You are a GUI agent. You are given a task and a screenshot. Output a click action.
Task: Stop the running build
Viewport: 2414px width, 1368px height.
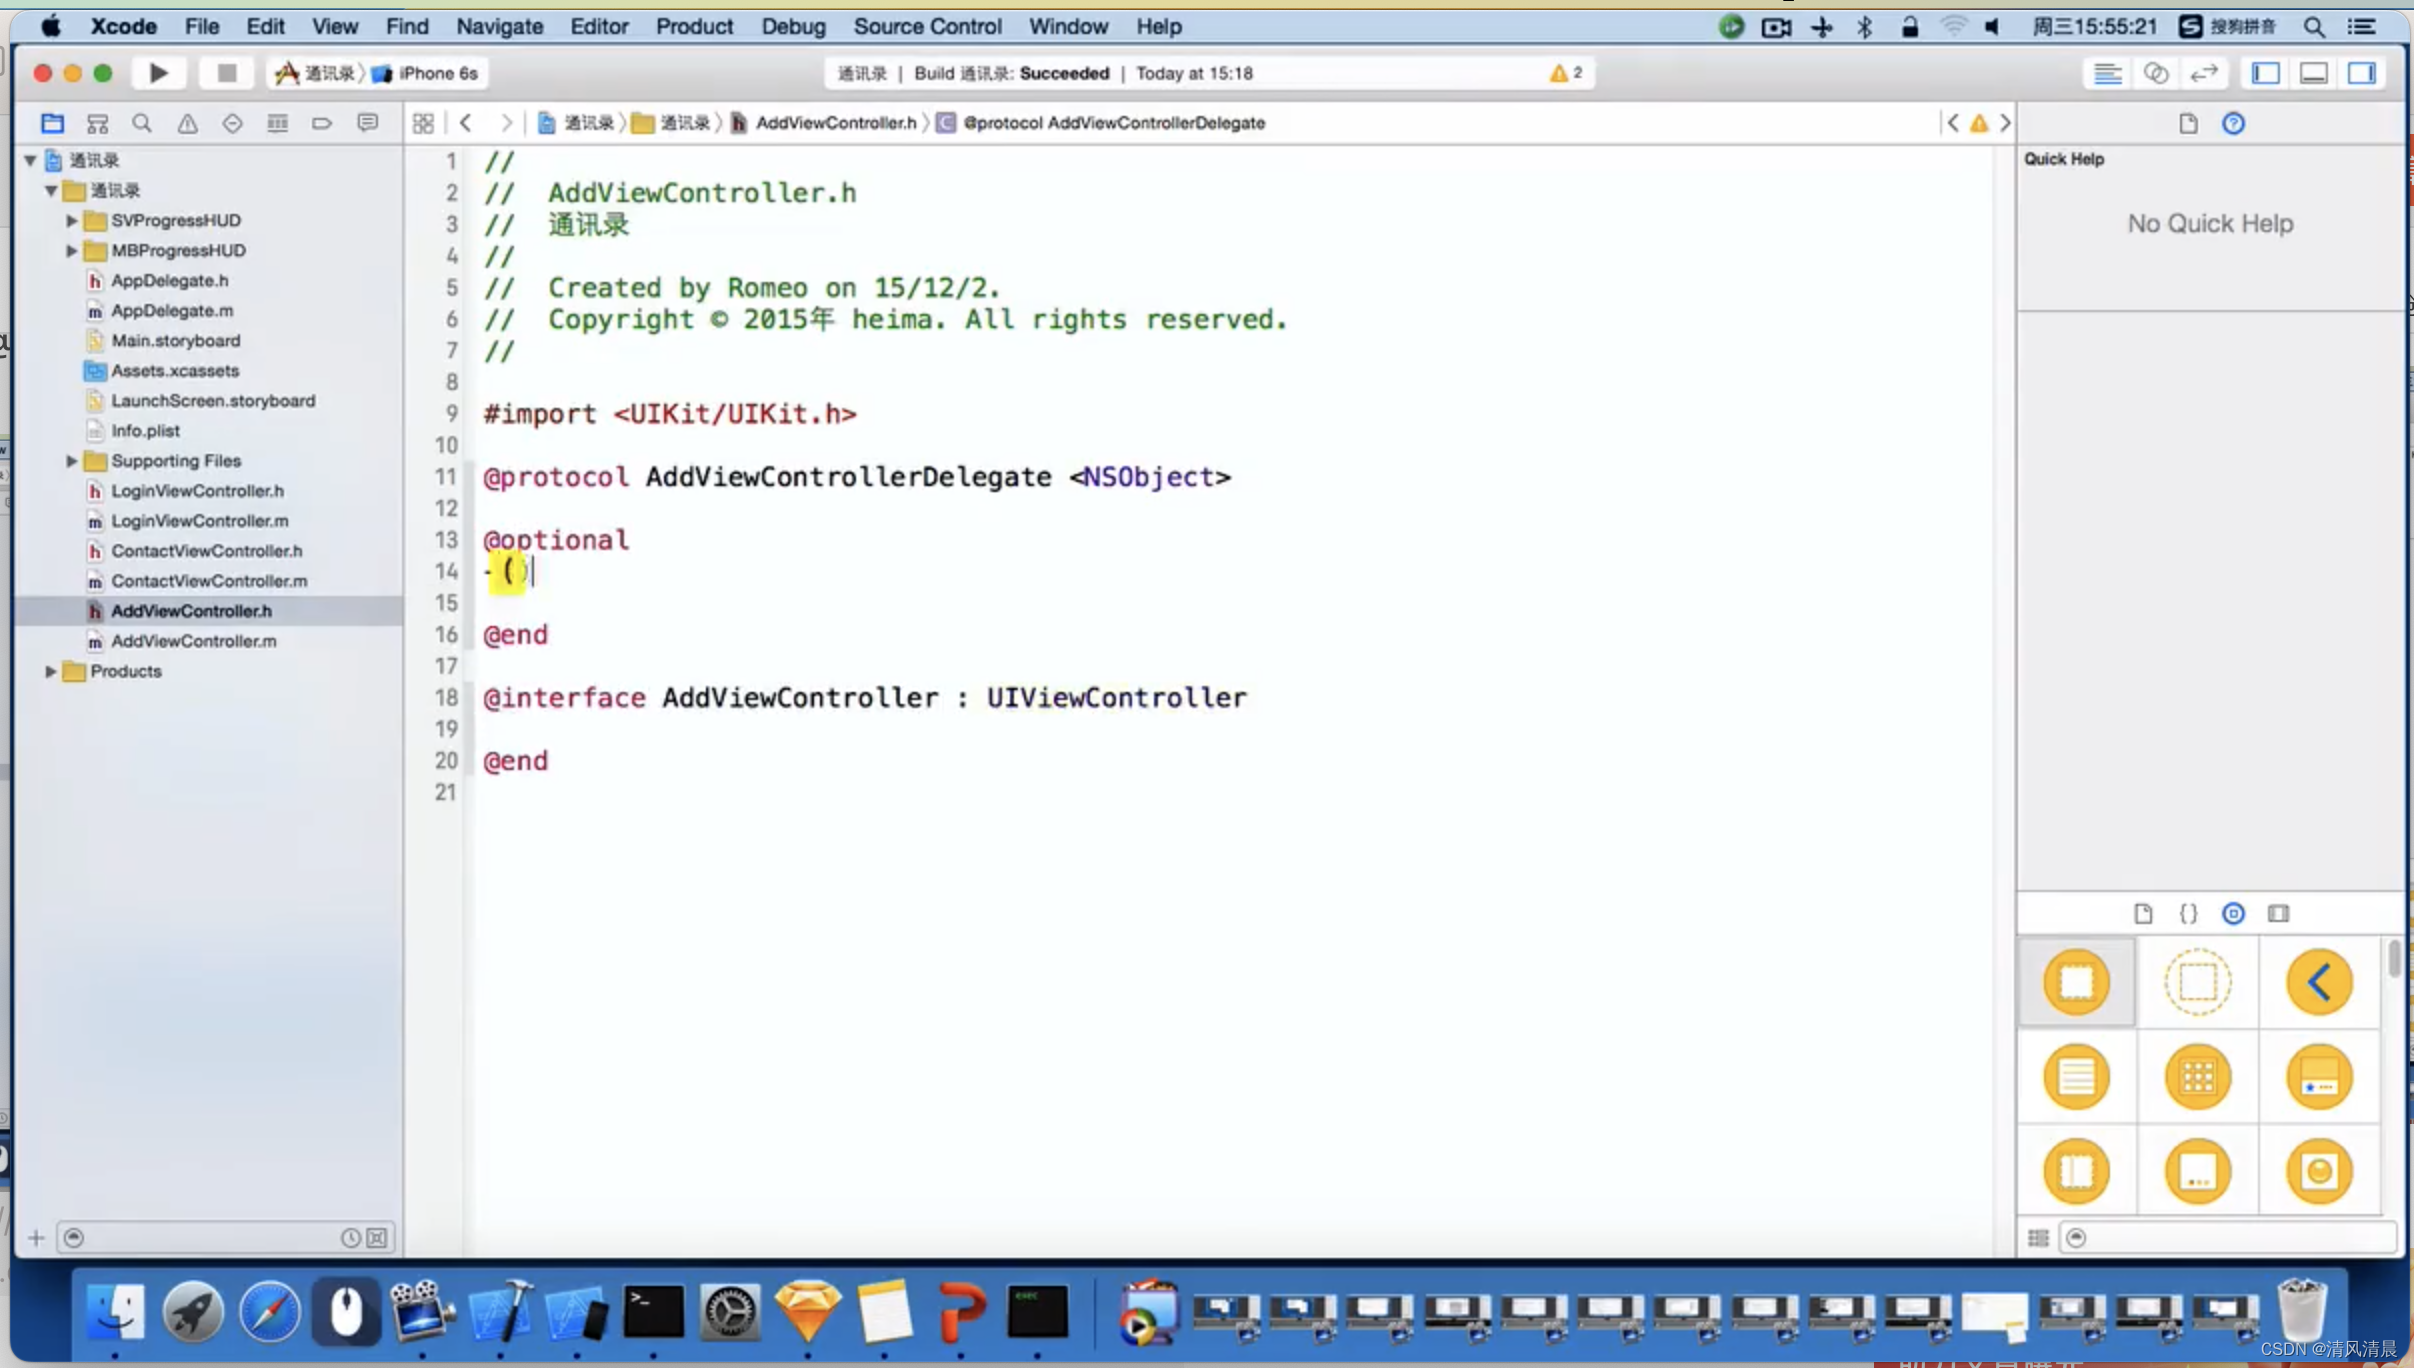pyautogui.click(x=226, y=73)
